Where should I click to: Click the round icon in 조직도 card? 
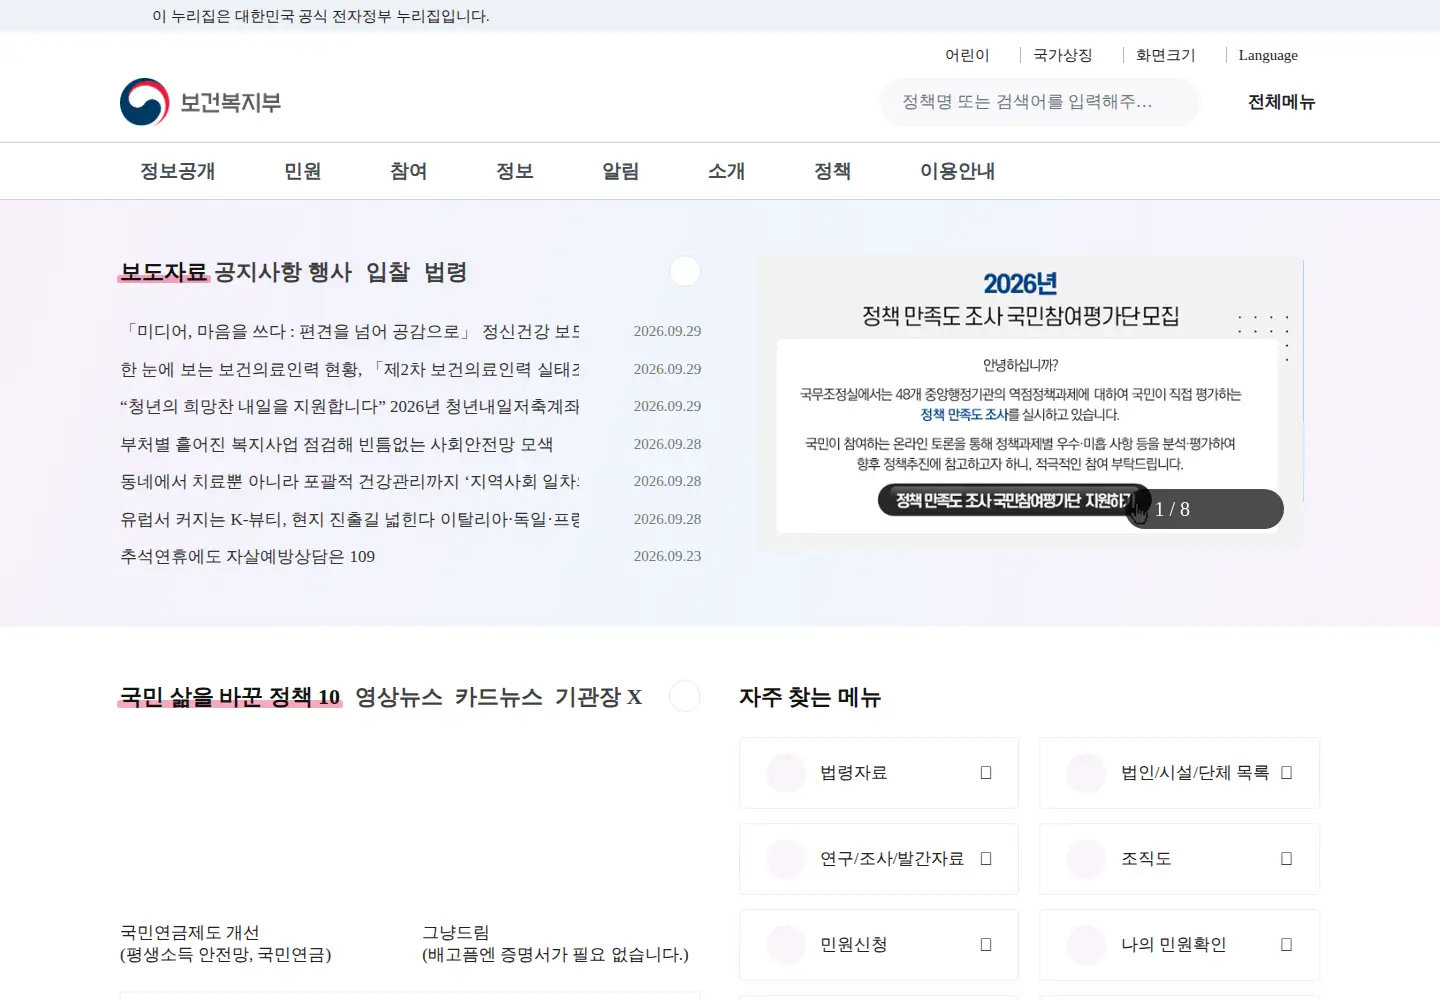click(1086, 859)
